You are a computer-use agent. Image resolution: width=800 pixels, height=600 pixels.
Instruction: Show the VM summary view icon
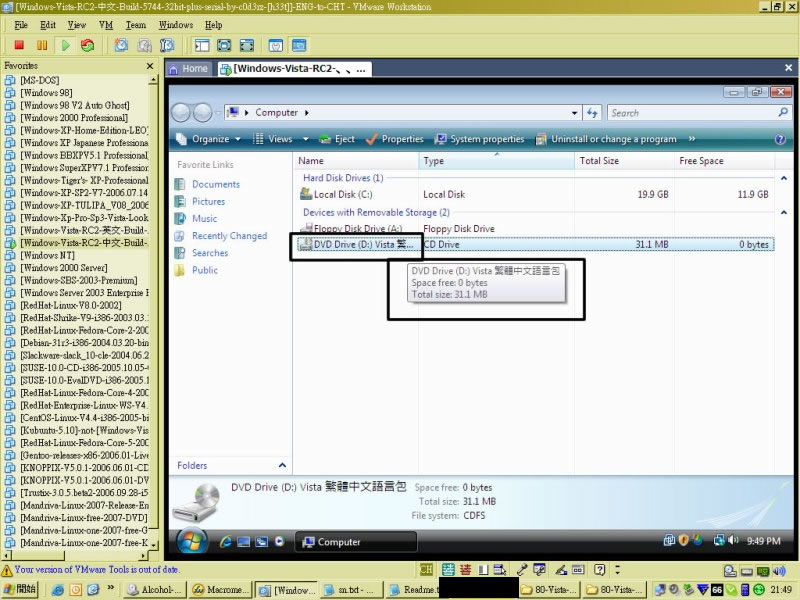276,45
